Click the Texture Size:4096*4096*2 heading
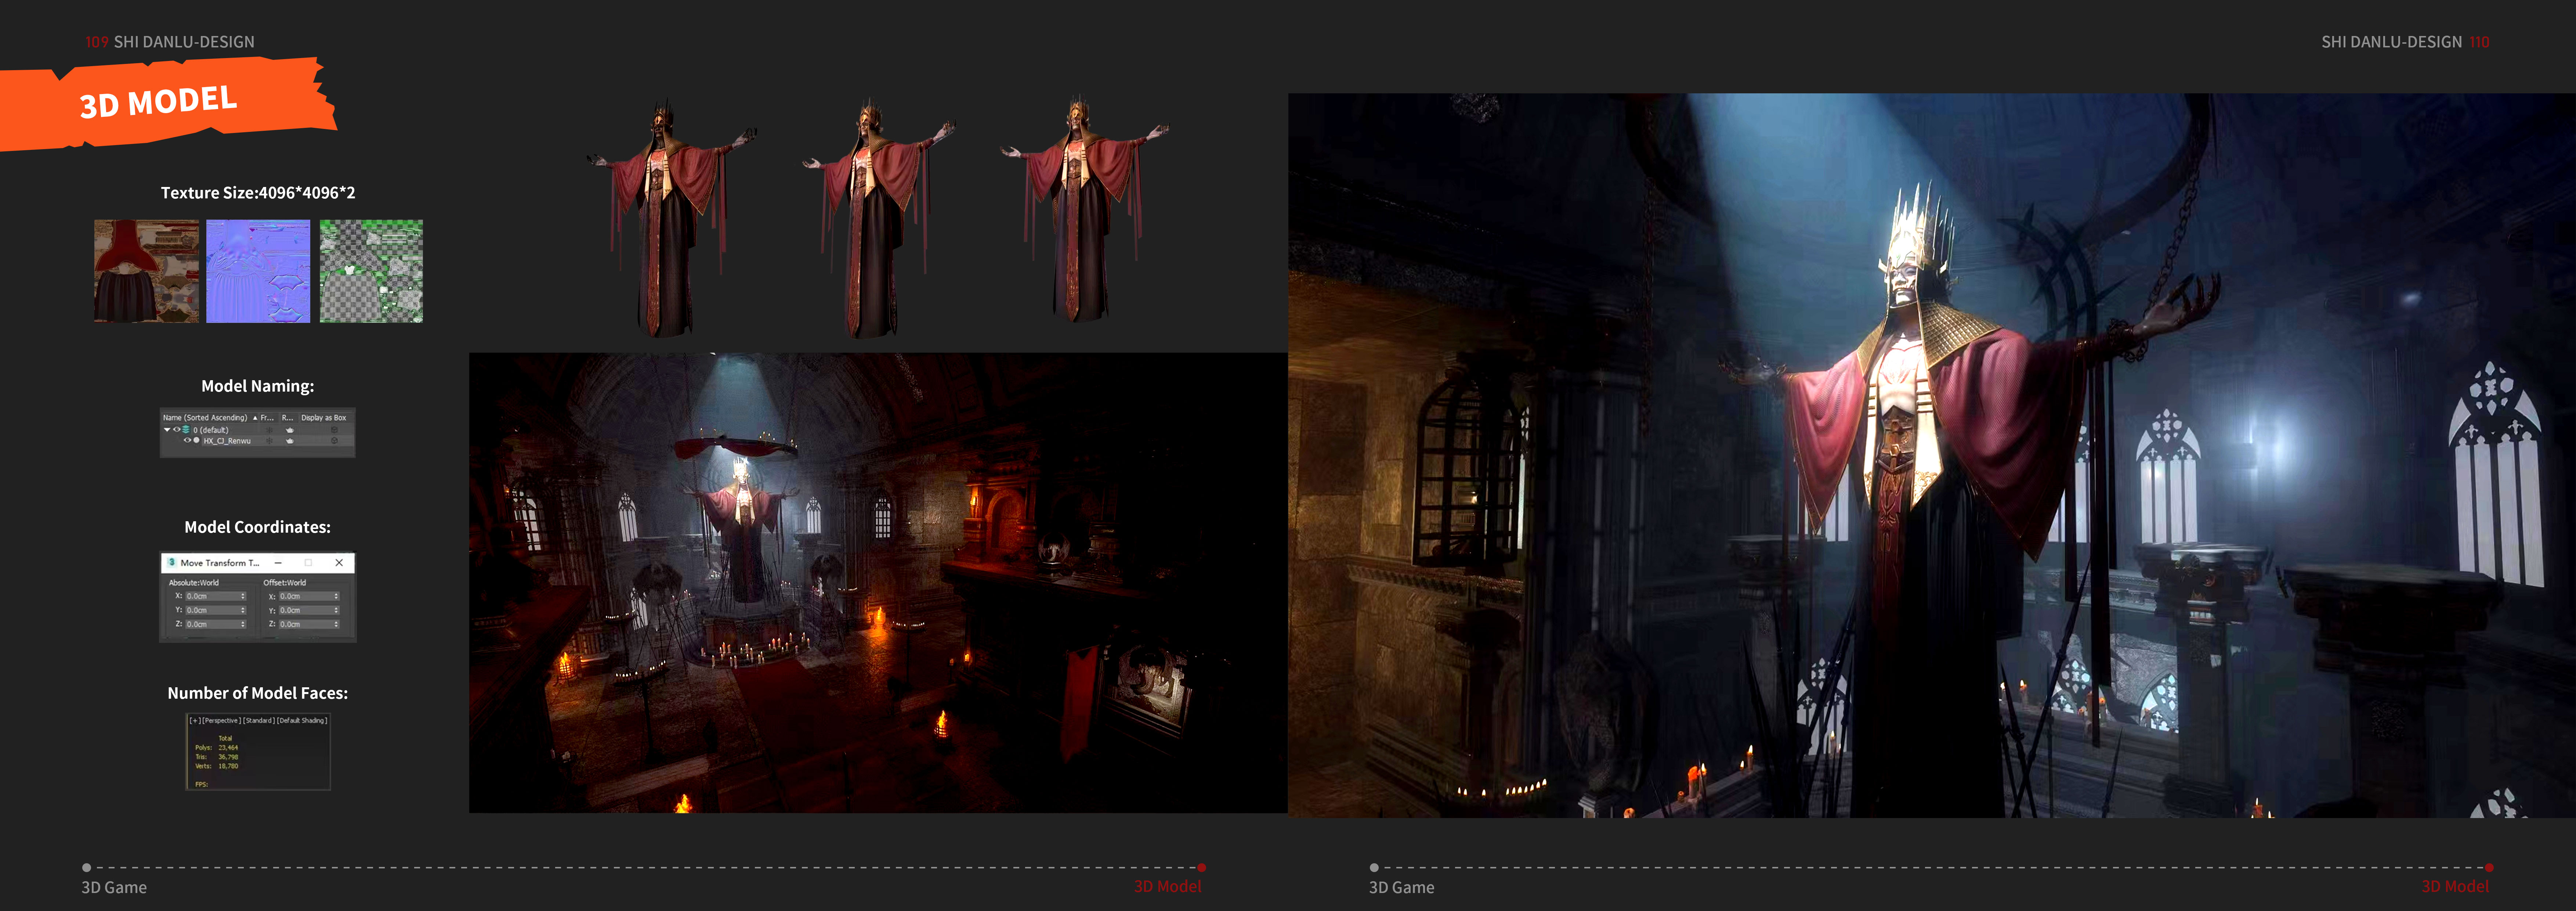The height and width of the screenshot is (911, 2576). [258, 193]
